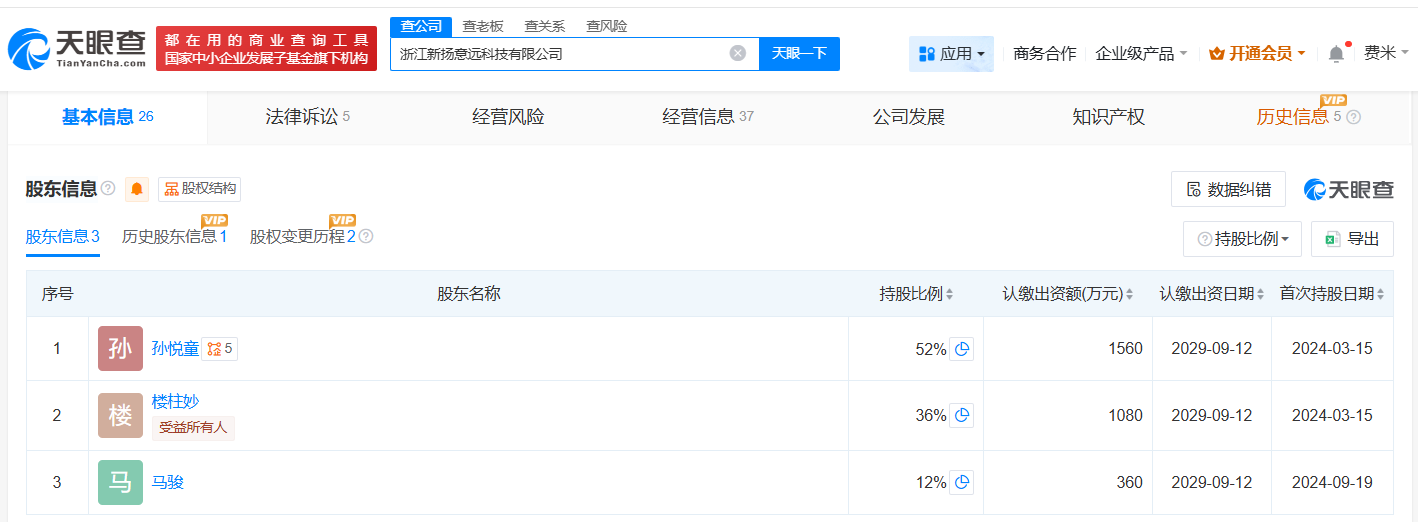
Task: Click the help icon beside 股东信息 heading
Action: [108, 189]
